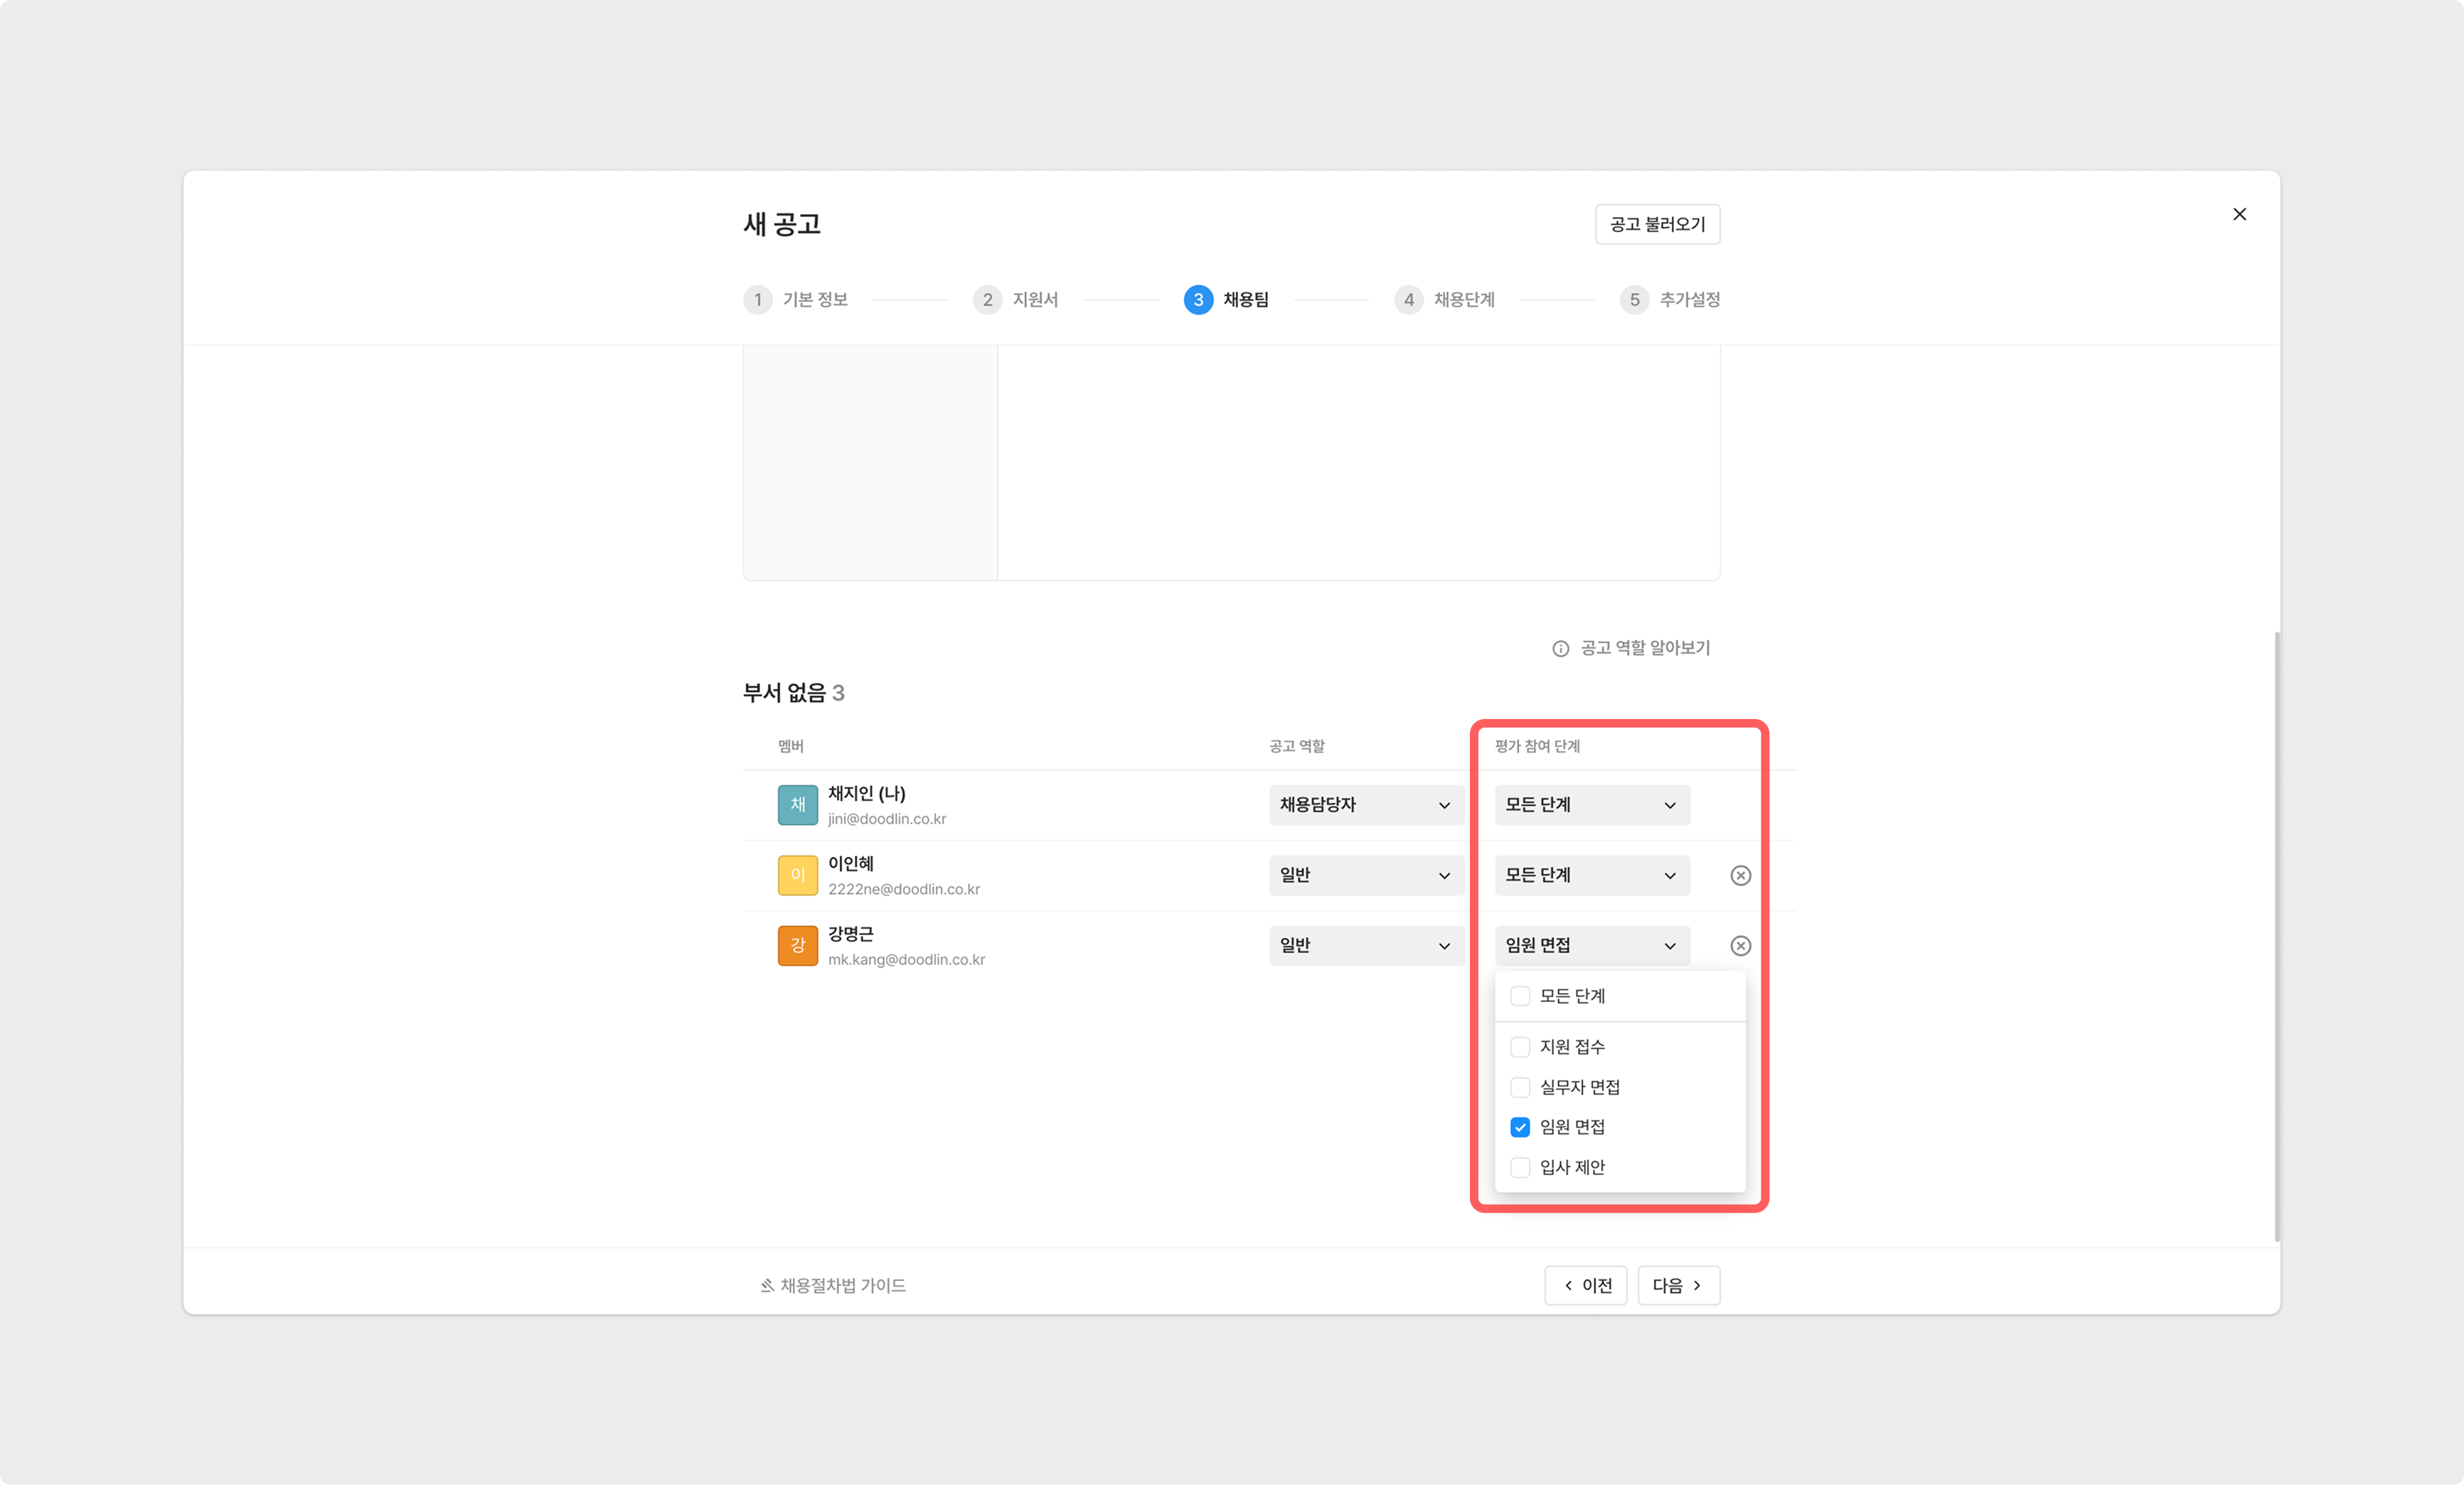
Task: Click the vertical scrollbar on the right
Action: pos(2276,935)
